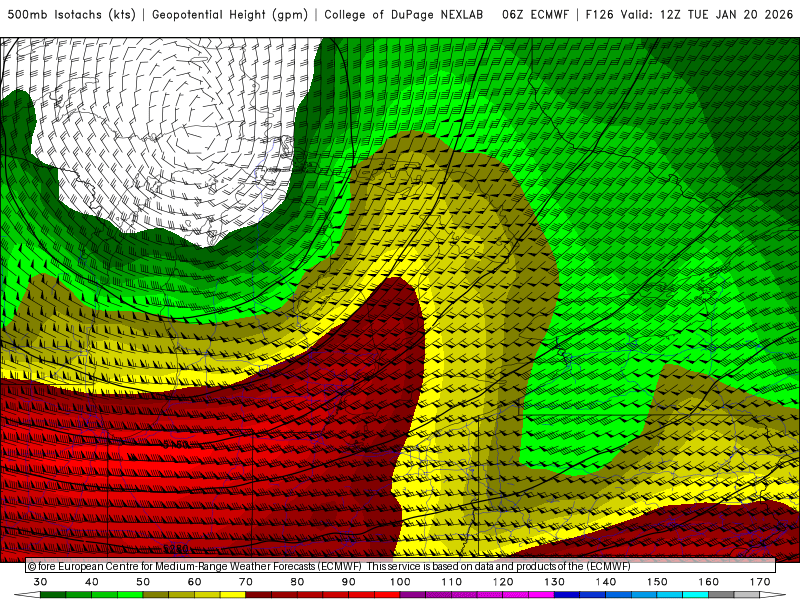Click the ECMWF copyright notice text

pyautogui.click(x=329, y=566)
